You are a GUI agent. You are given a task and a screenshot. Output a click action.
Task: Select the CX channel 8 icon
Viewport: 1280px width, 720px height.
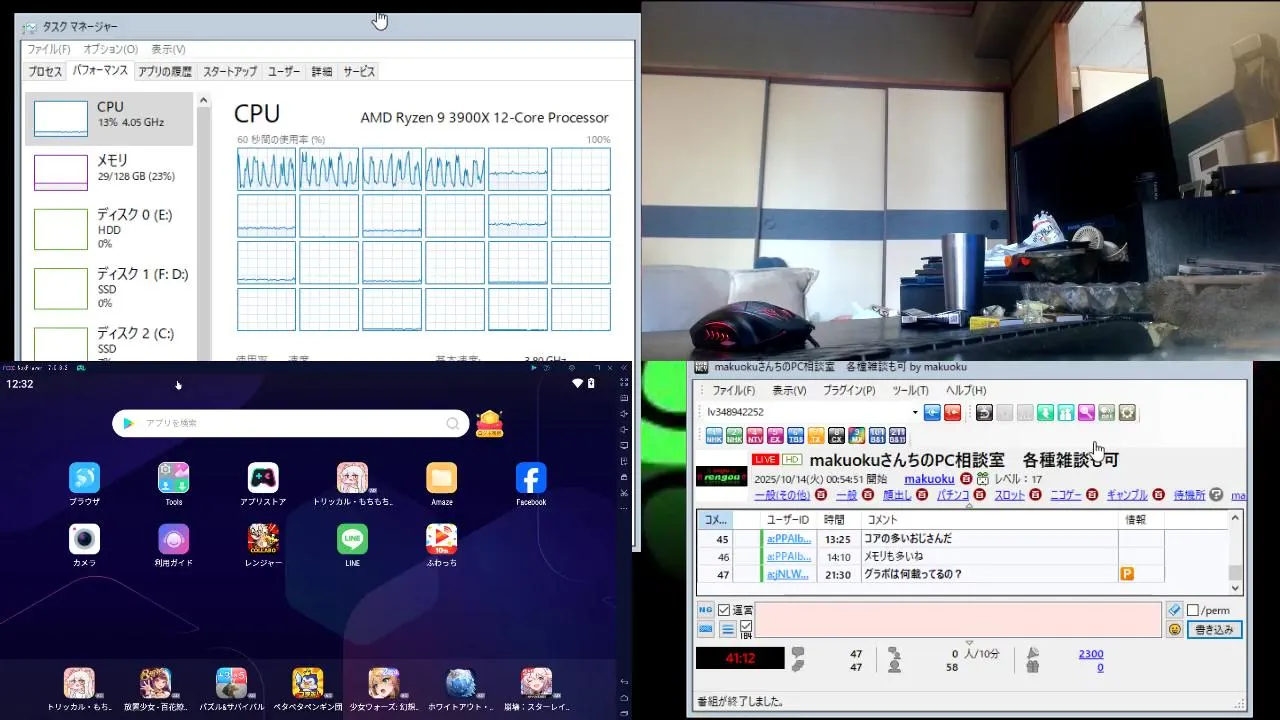coord(836,435)
